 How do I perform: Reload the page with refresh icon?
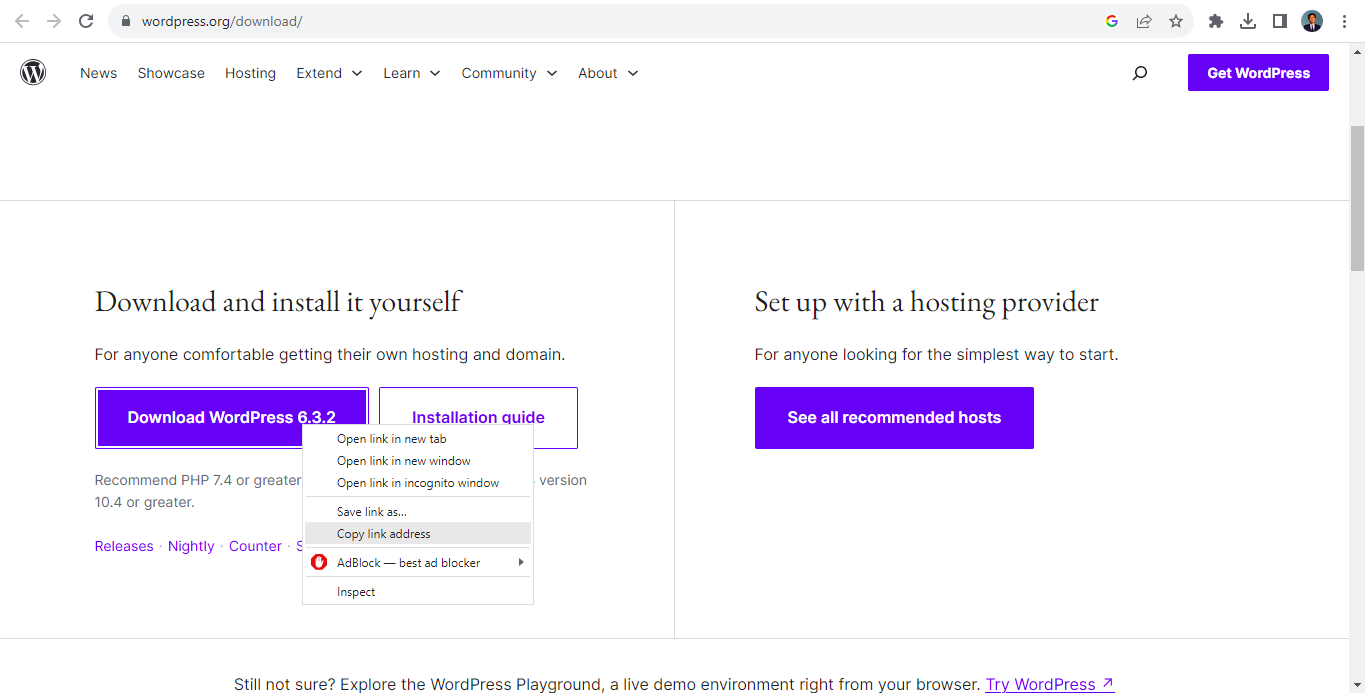pos(86,21)
